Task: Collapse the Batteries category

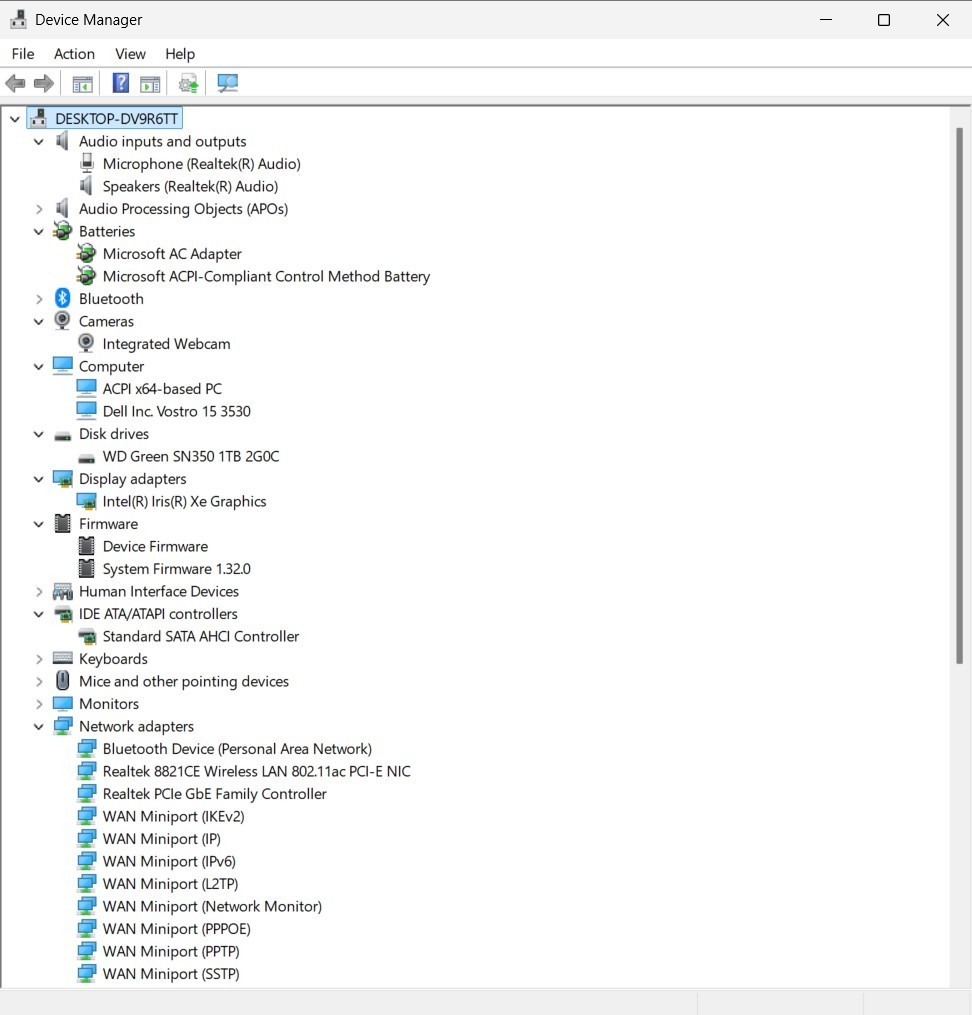Action: click(x=39, y=231)
